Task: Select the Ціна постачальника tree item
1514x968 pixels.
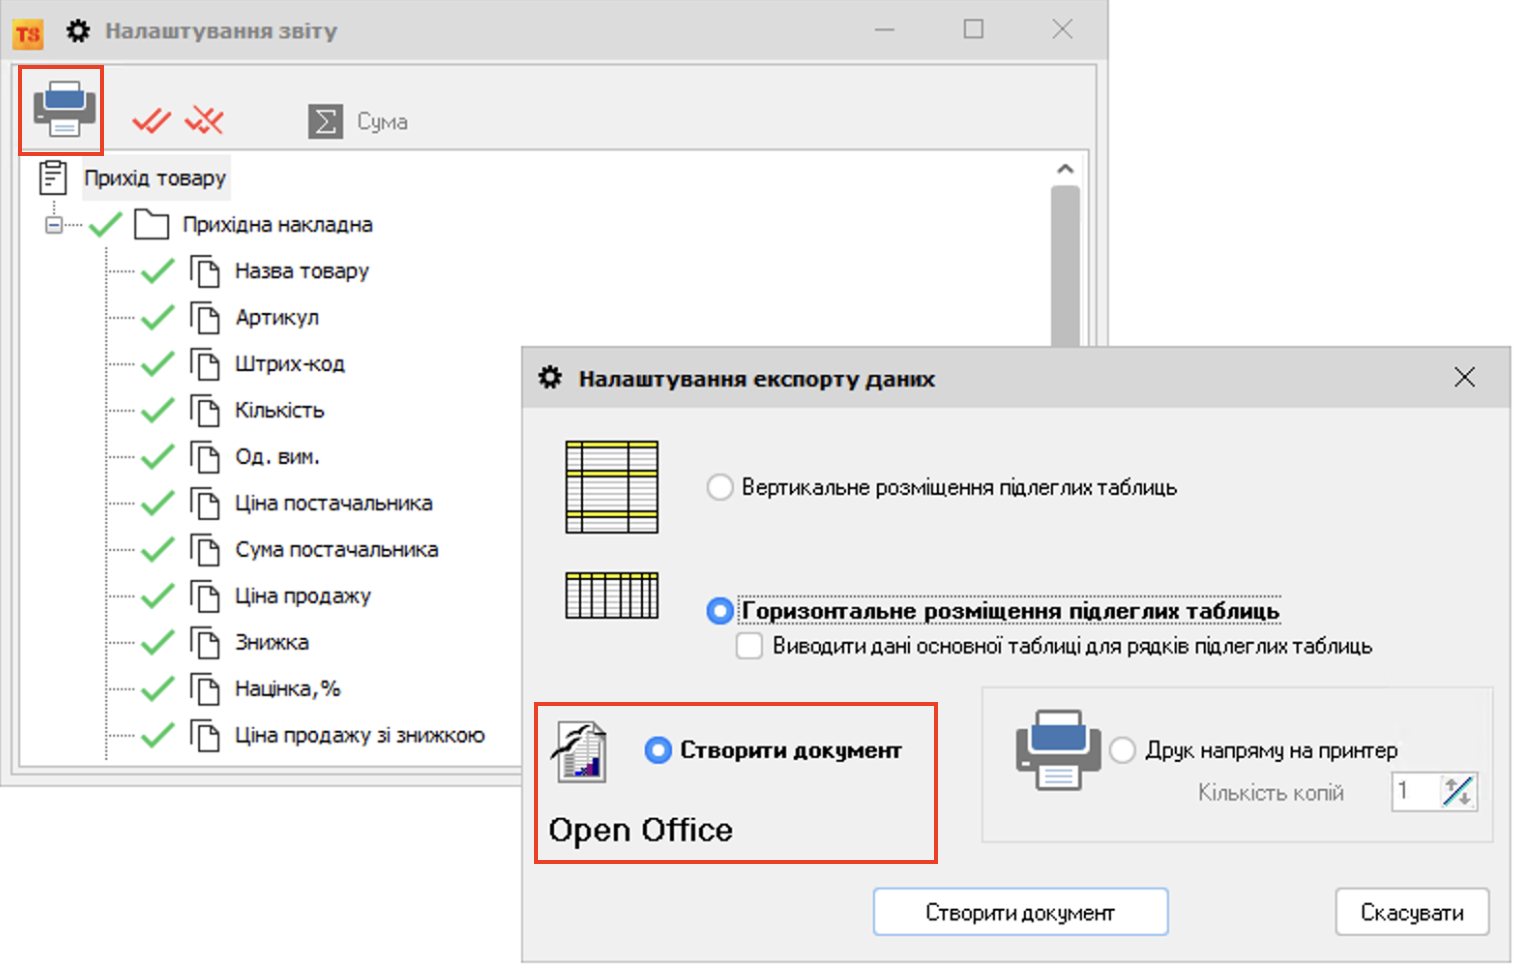Action: coord(333,503)
